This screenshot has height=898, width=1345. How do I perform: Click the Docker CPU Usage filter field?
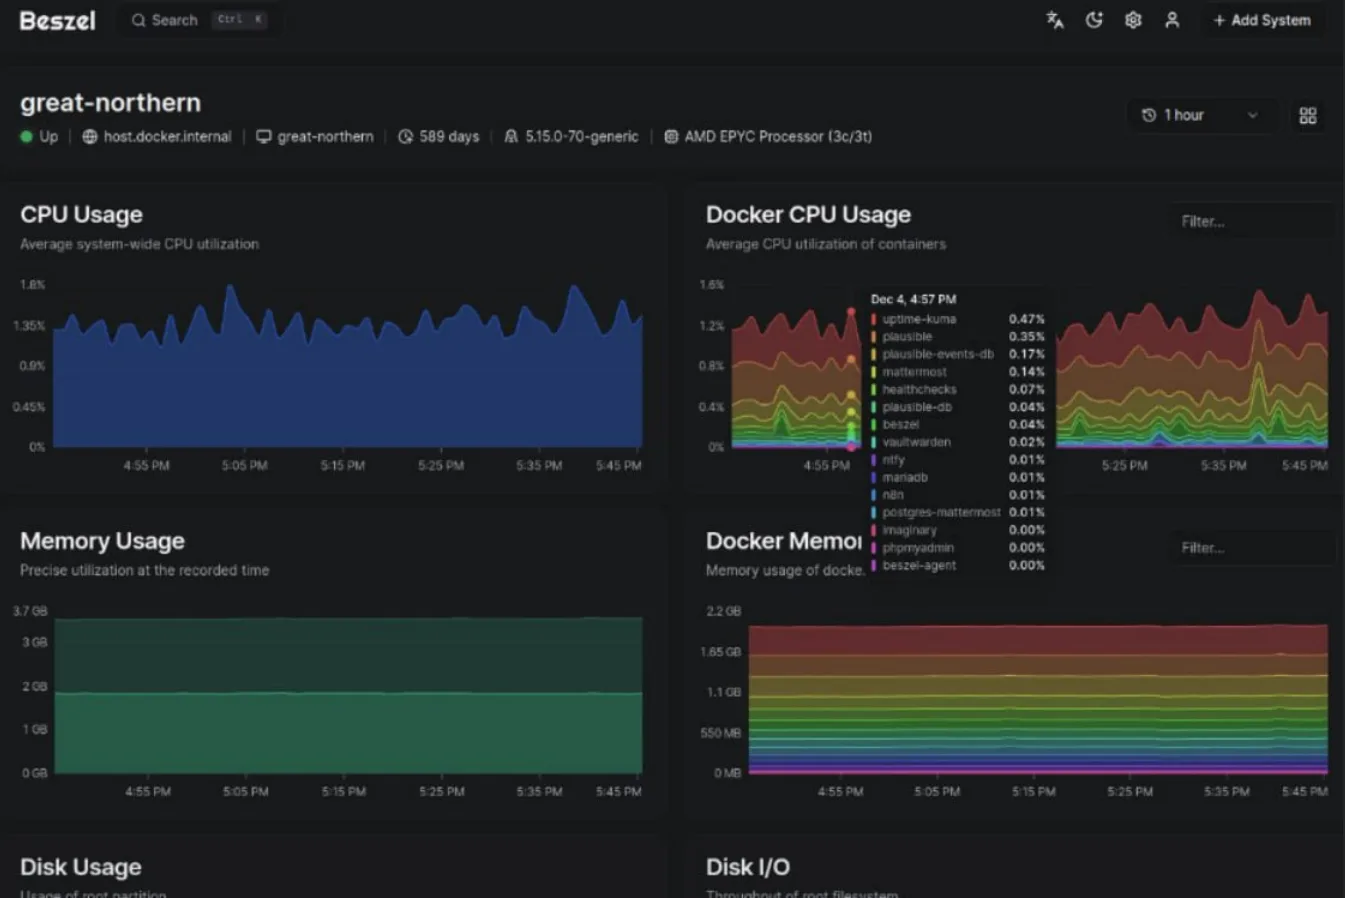tap(1252, 221)
